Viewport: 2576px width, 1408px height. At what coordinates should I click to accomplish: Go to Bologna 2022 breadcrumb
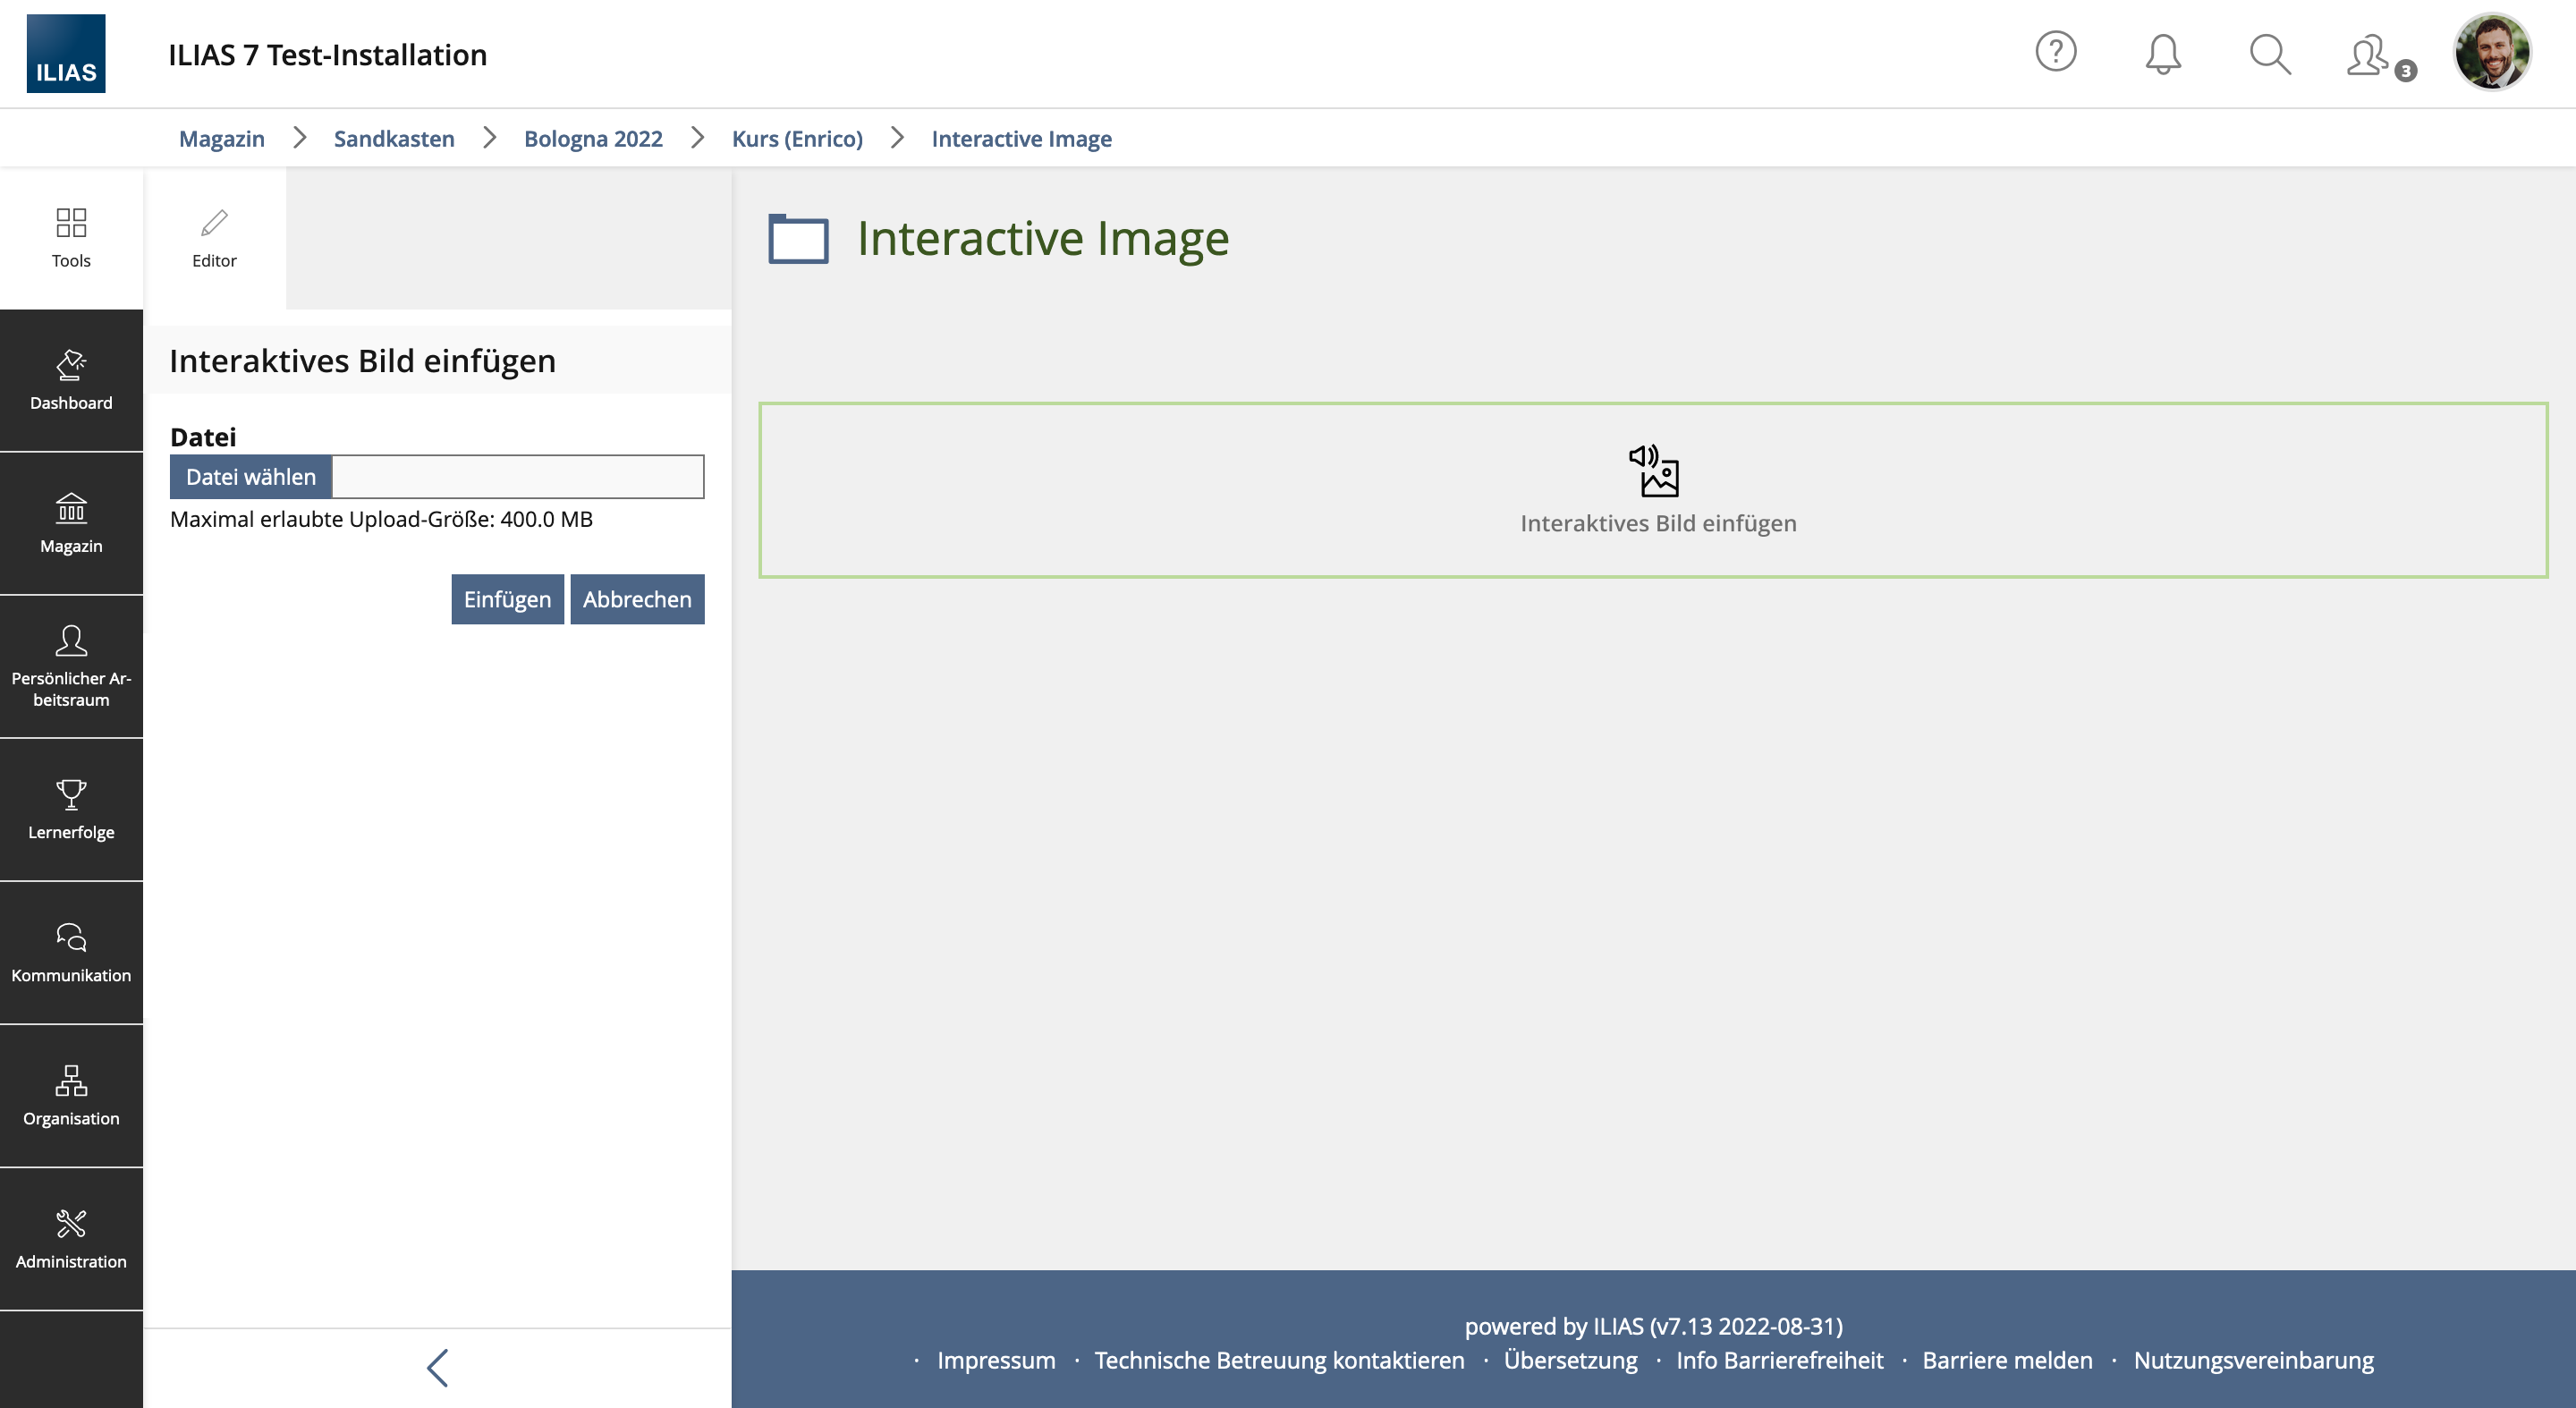[x=593, y=139]
